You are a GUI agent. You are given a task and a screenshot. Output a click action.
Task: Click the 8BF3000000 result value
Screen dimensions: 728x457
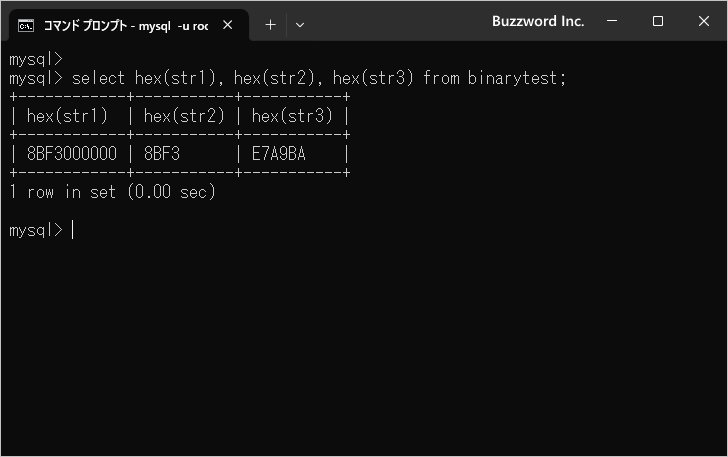pyautogui.click(x=72, y=154)
